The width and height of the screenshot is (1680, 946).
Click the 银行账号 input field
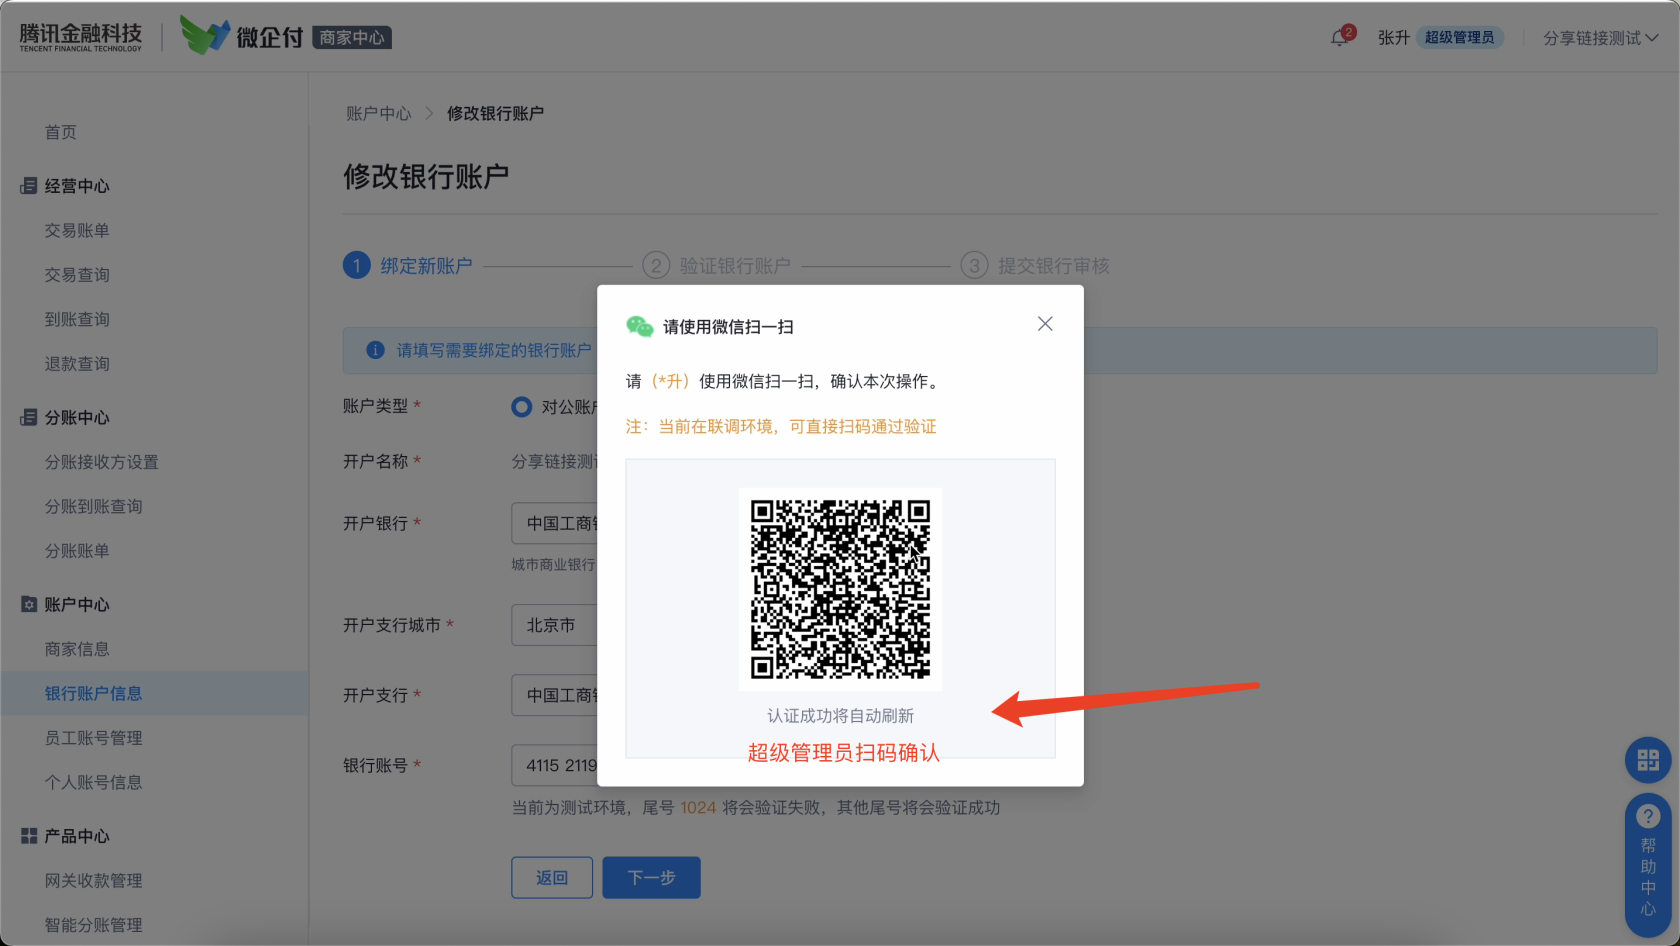click(x=555, y=765)
